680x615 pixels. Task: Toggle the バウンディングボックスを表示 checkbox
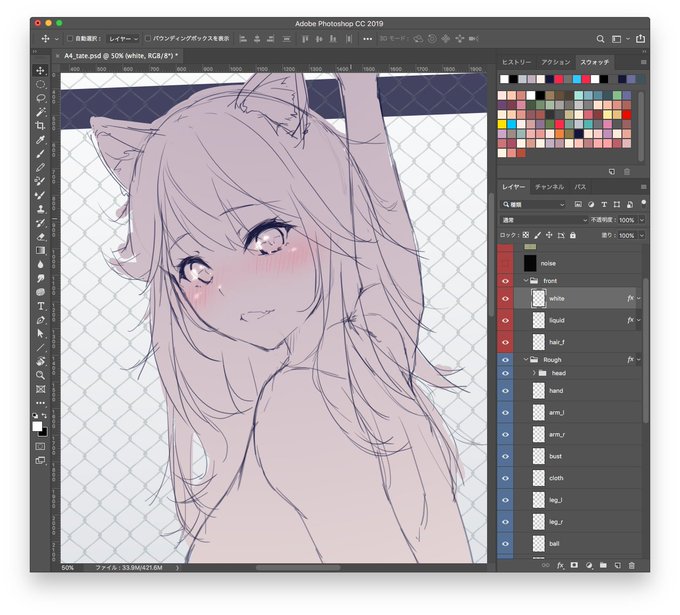click(x=147, y=39)
